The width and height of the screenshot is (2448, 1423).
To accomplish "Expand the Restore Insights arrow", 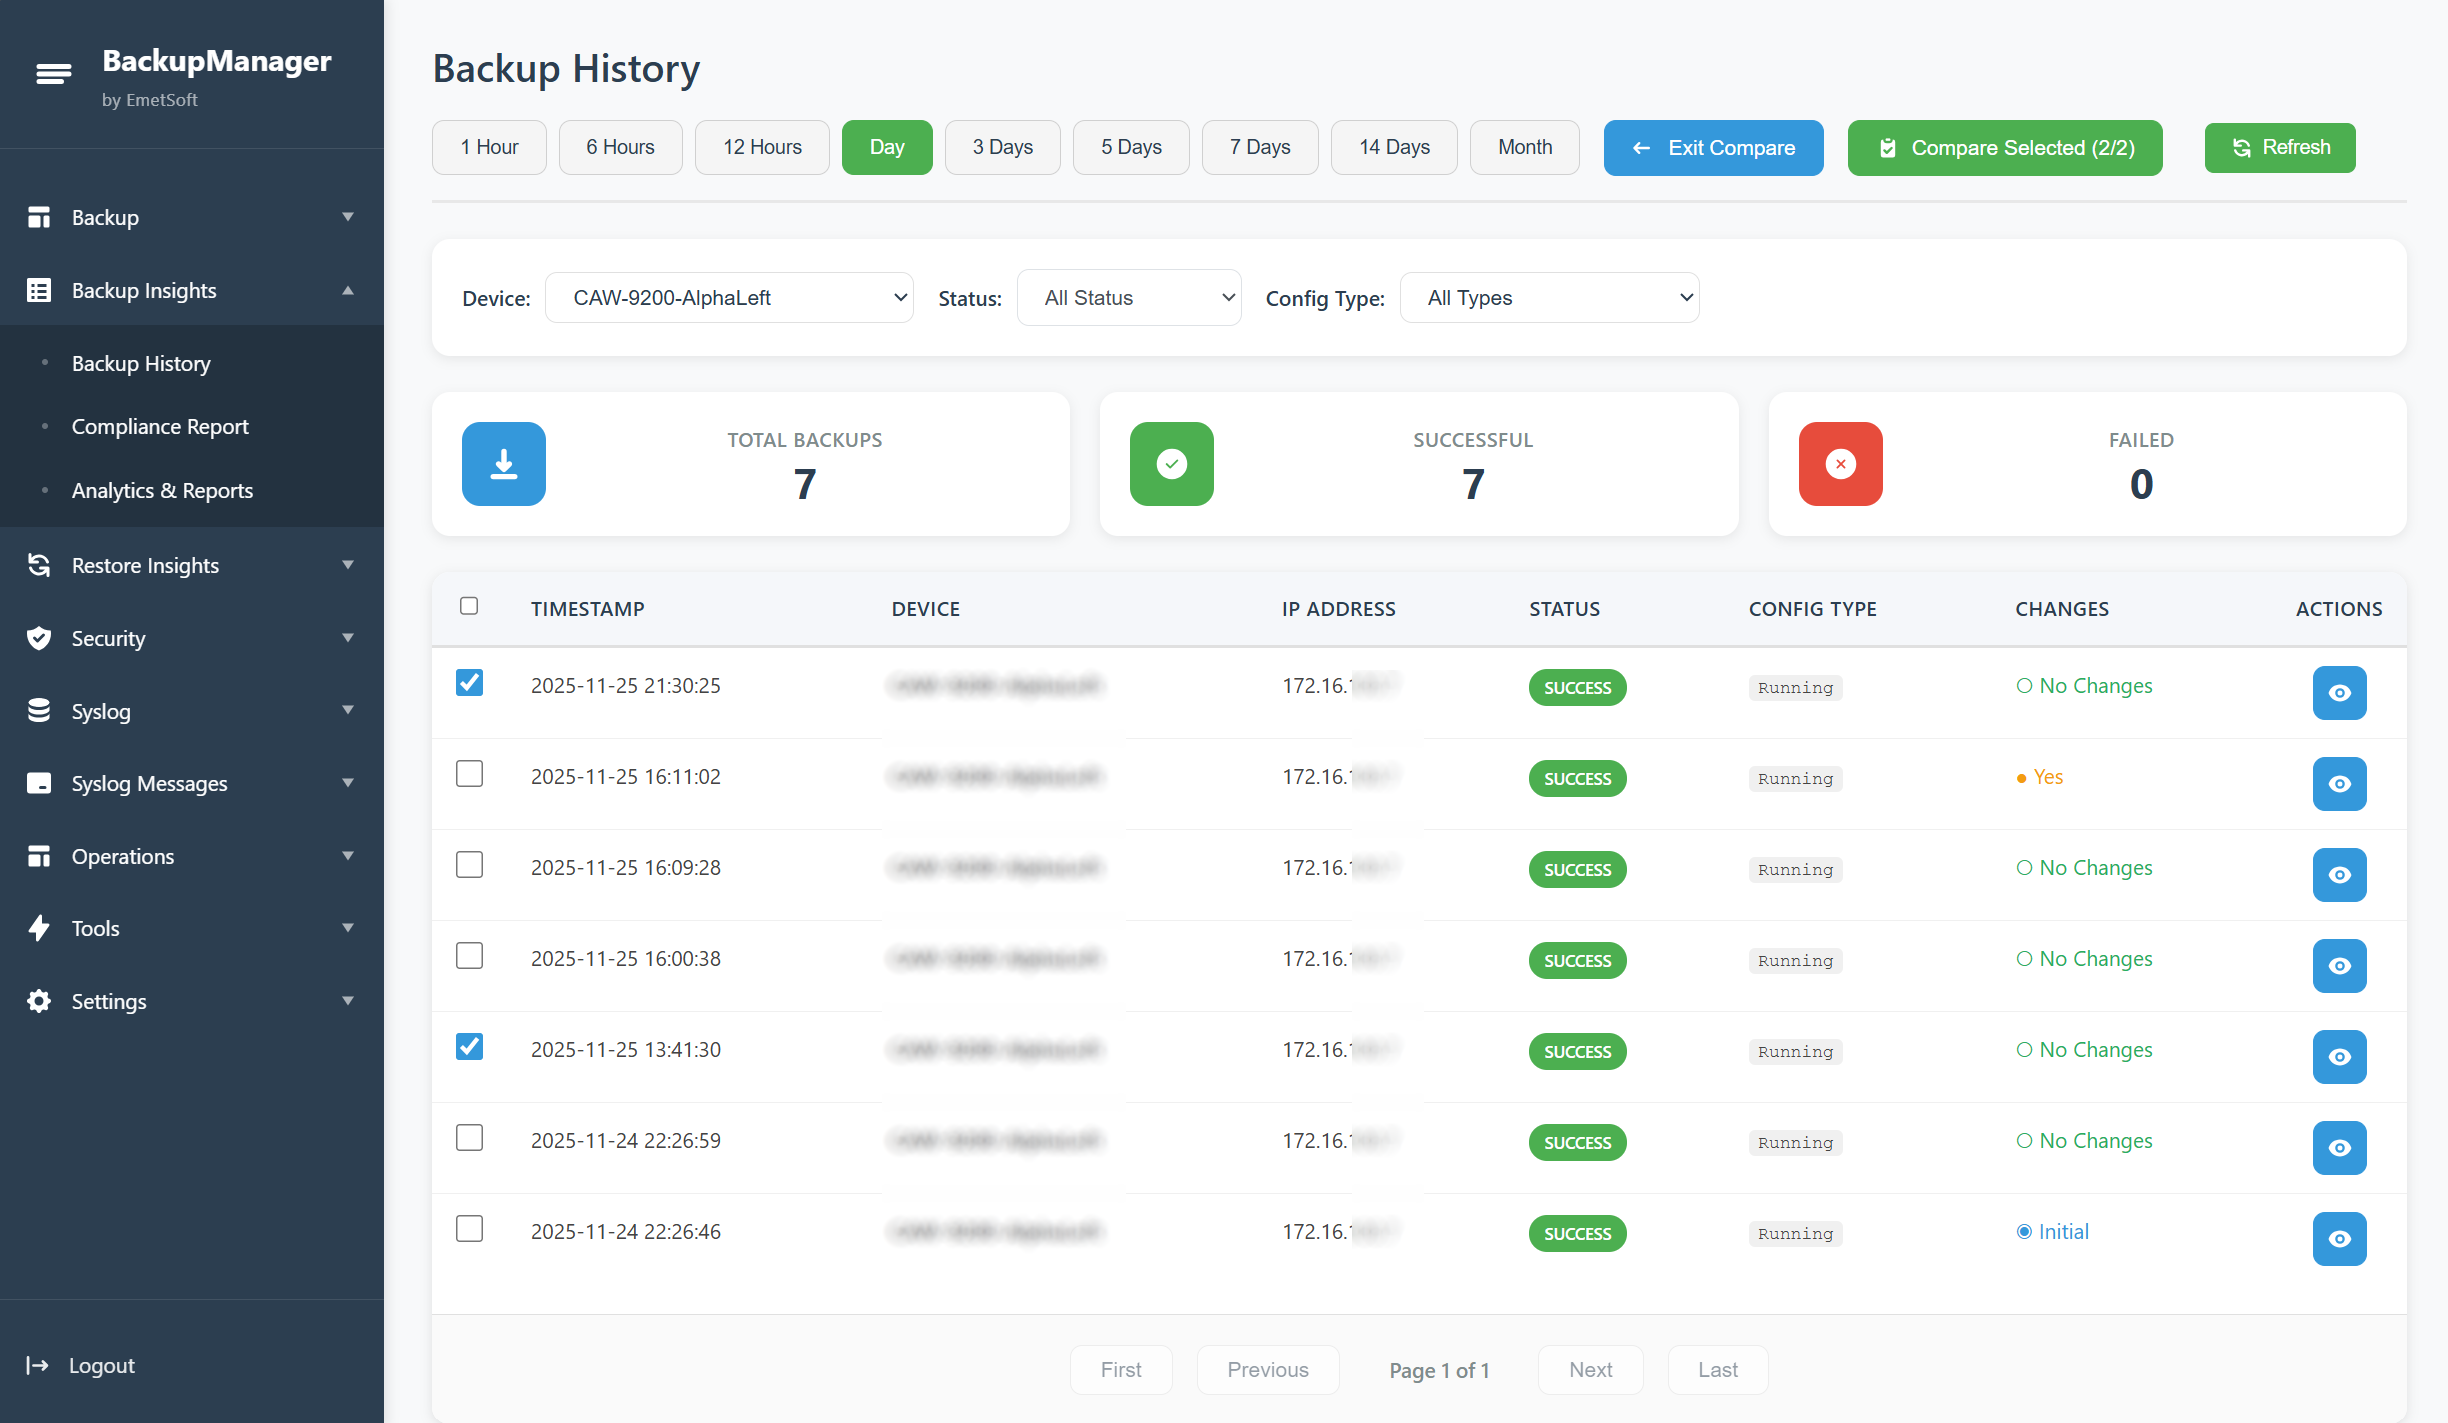I will 348,565.
